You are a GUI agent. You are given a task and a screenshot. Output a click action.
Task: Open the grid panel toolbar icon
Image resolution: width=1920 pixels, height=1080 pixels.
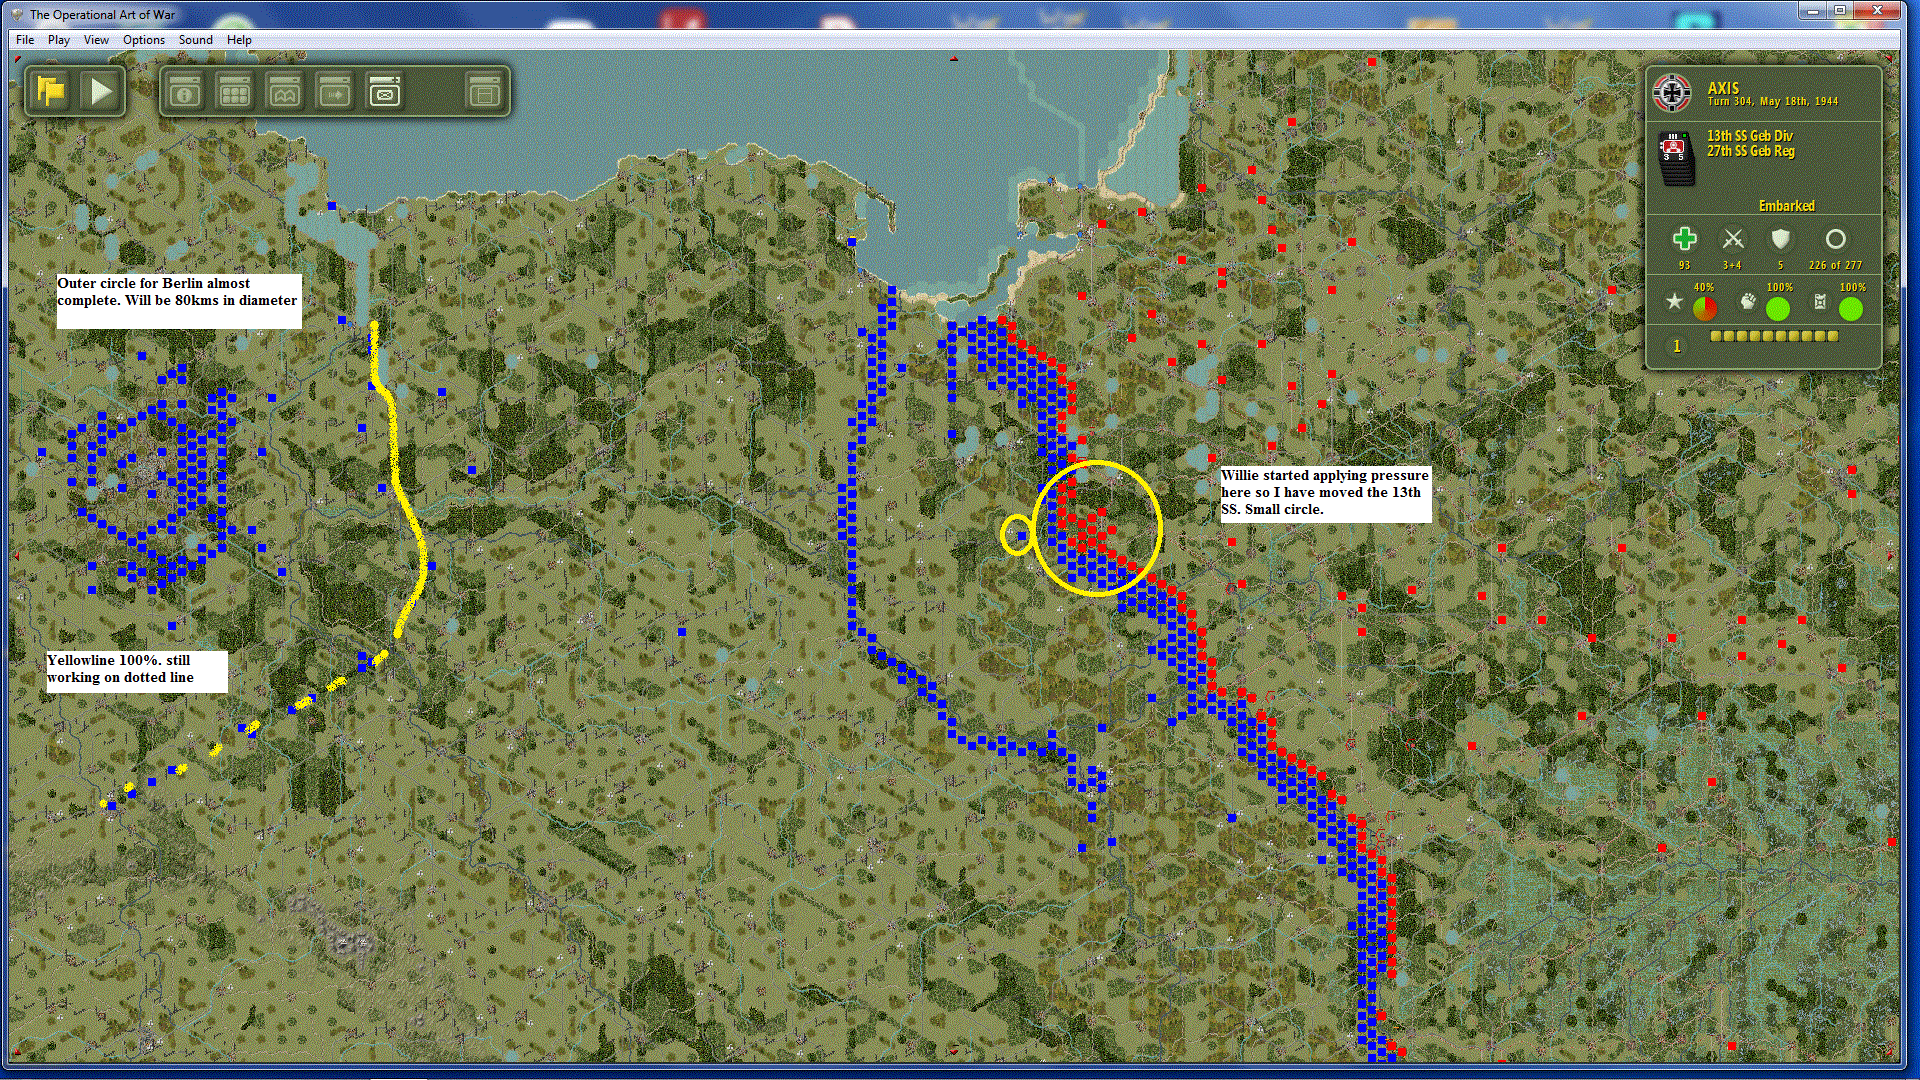[235, 92]
